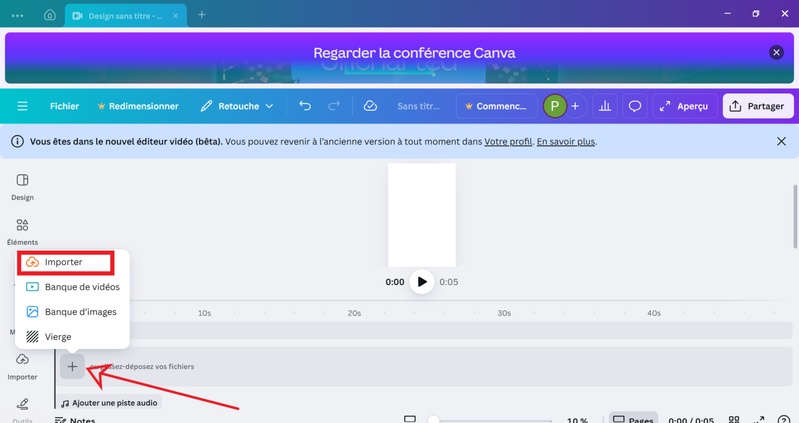Click Redimensionner with crown icon
Image resolution: width=799 pixels, height=423 pixels.
tap(138, 106)
